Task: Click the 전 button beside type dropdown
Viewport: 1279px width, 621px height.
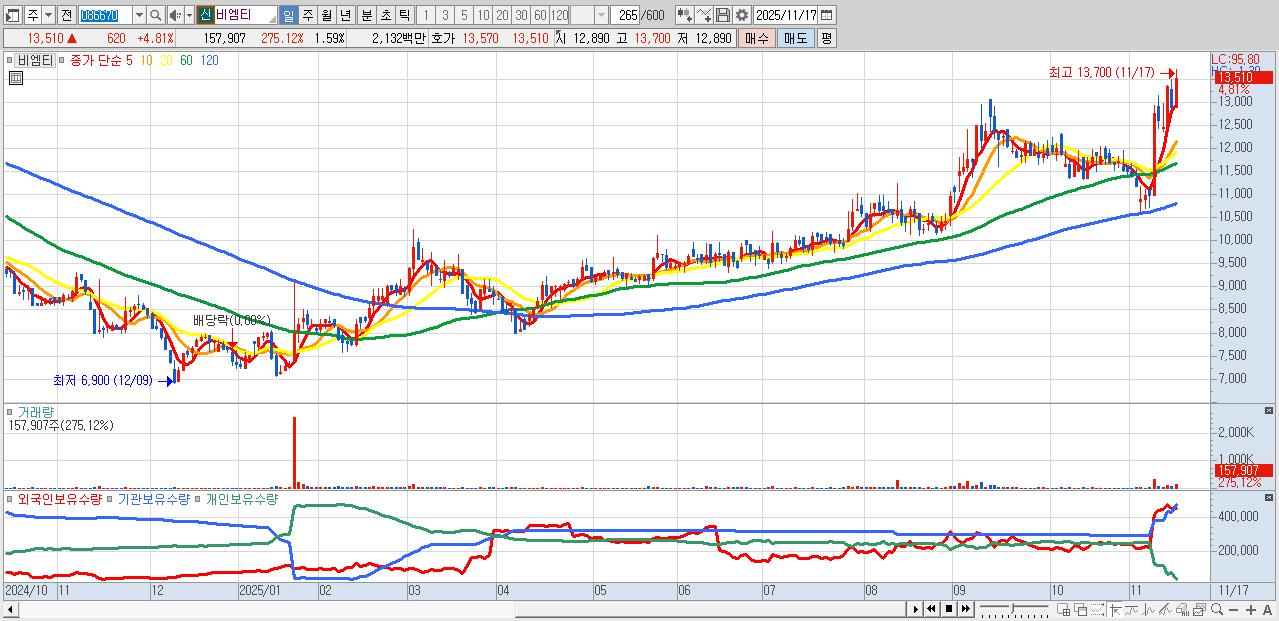Action: pyautogui.click(x=66, y=15)
